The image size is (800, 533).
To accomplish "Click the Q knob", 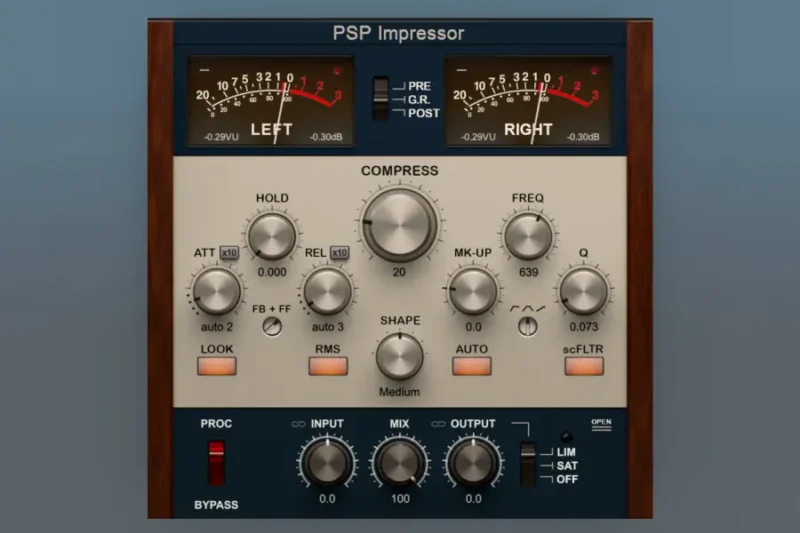I will (x=584, y=291).
